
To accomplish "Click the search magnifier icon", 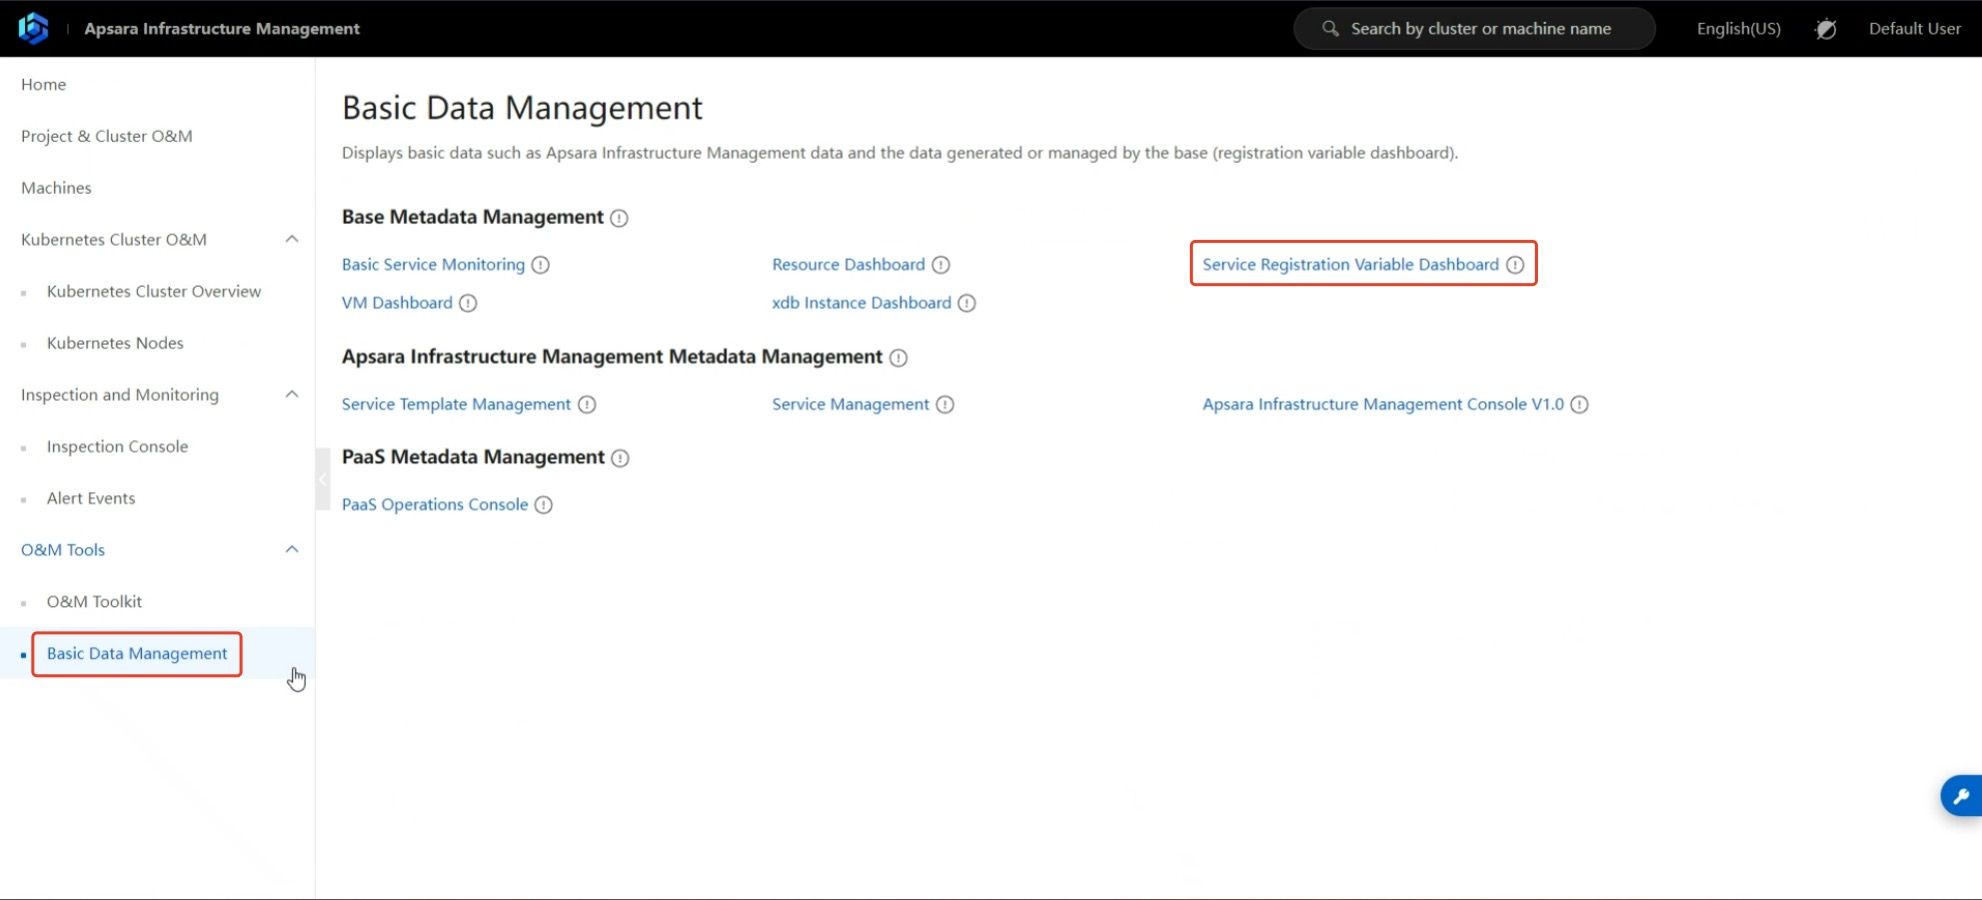I will pyautogui.click(x=1330, y=28).
